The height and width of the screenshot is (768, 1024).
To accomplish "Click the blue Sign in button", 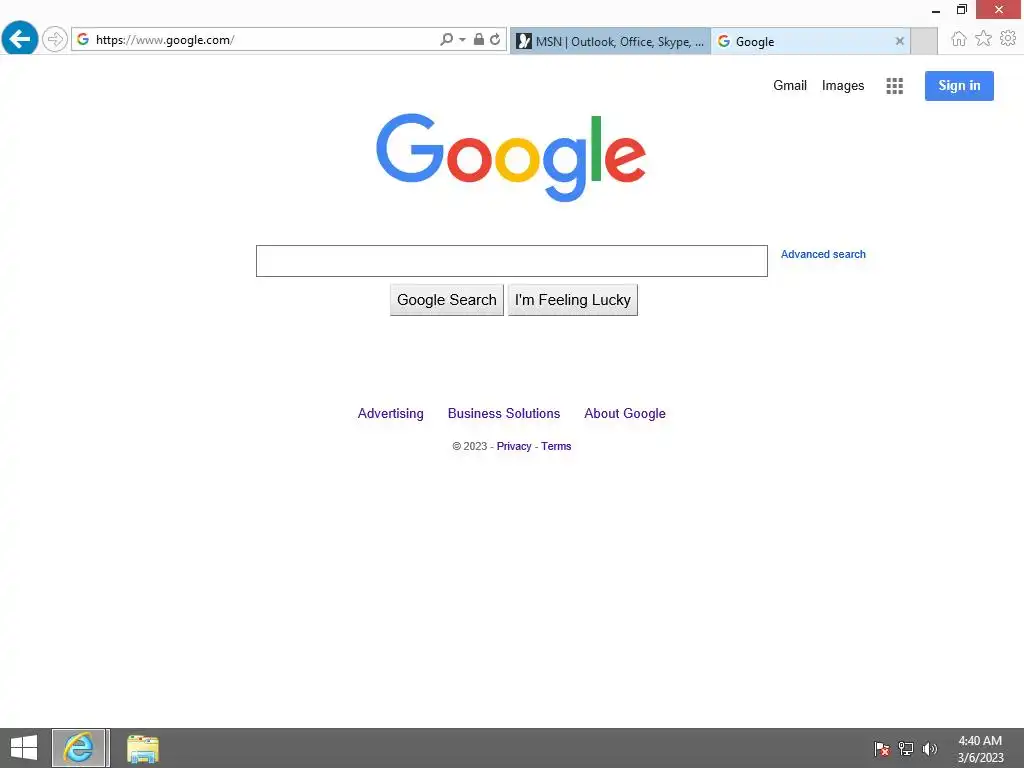I will pyautogui.click(x=959, y=86).
